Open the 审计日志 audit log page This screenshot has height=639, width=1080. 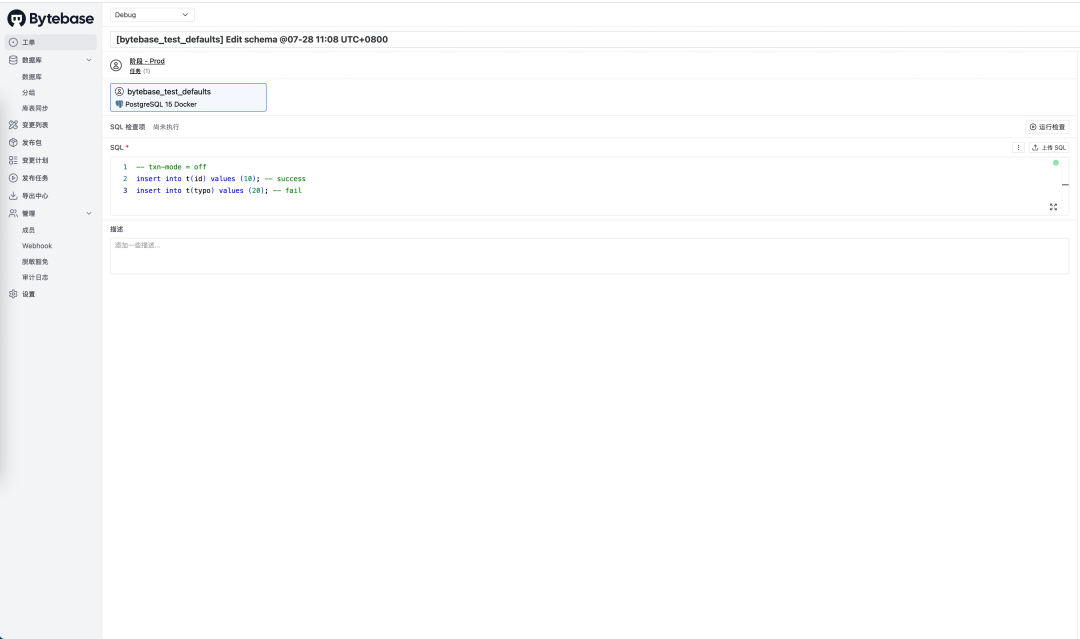(x=35, y=277)
